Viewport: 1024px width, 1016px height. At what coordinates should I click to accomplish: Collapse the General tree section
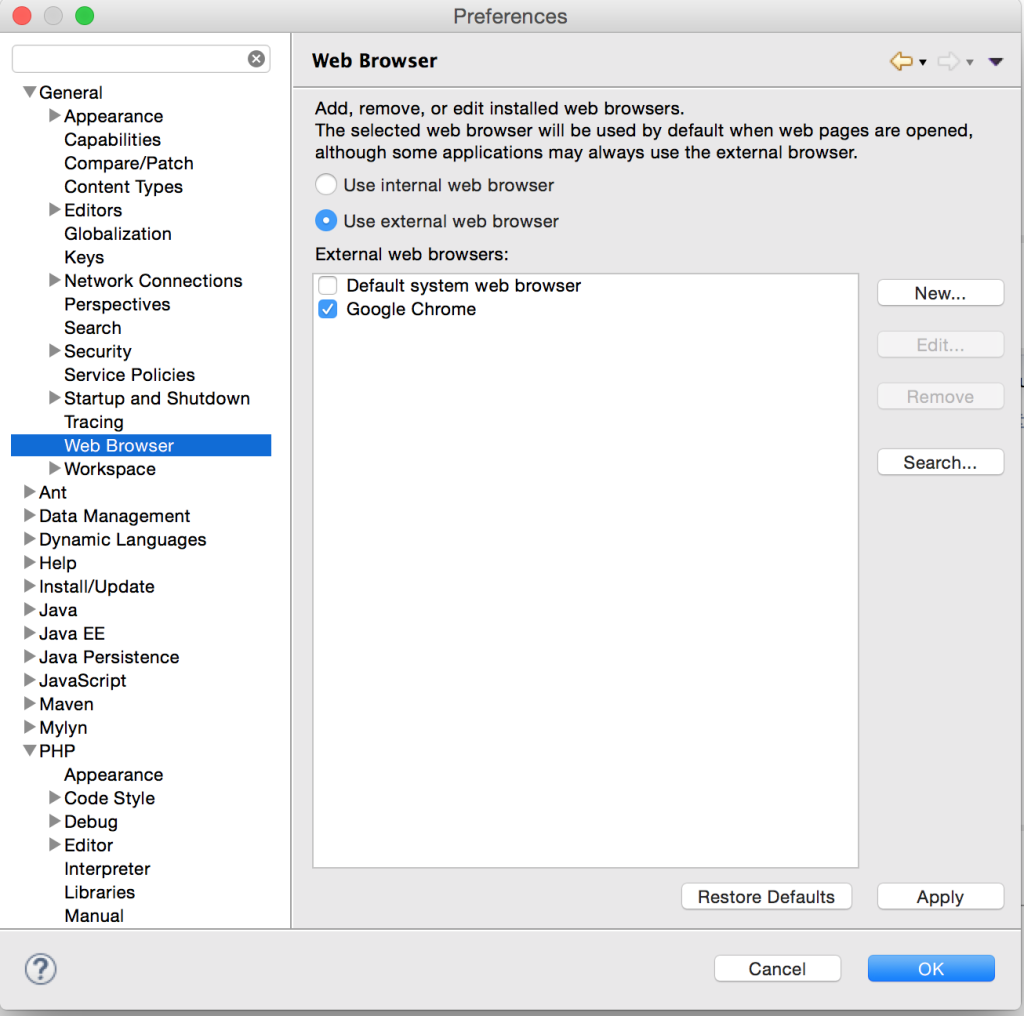pyautogui.click(x=29, y=93)
